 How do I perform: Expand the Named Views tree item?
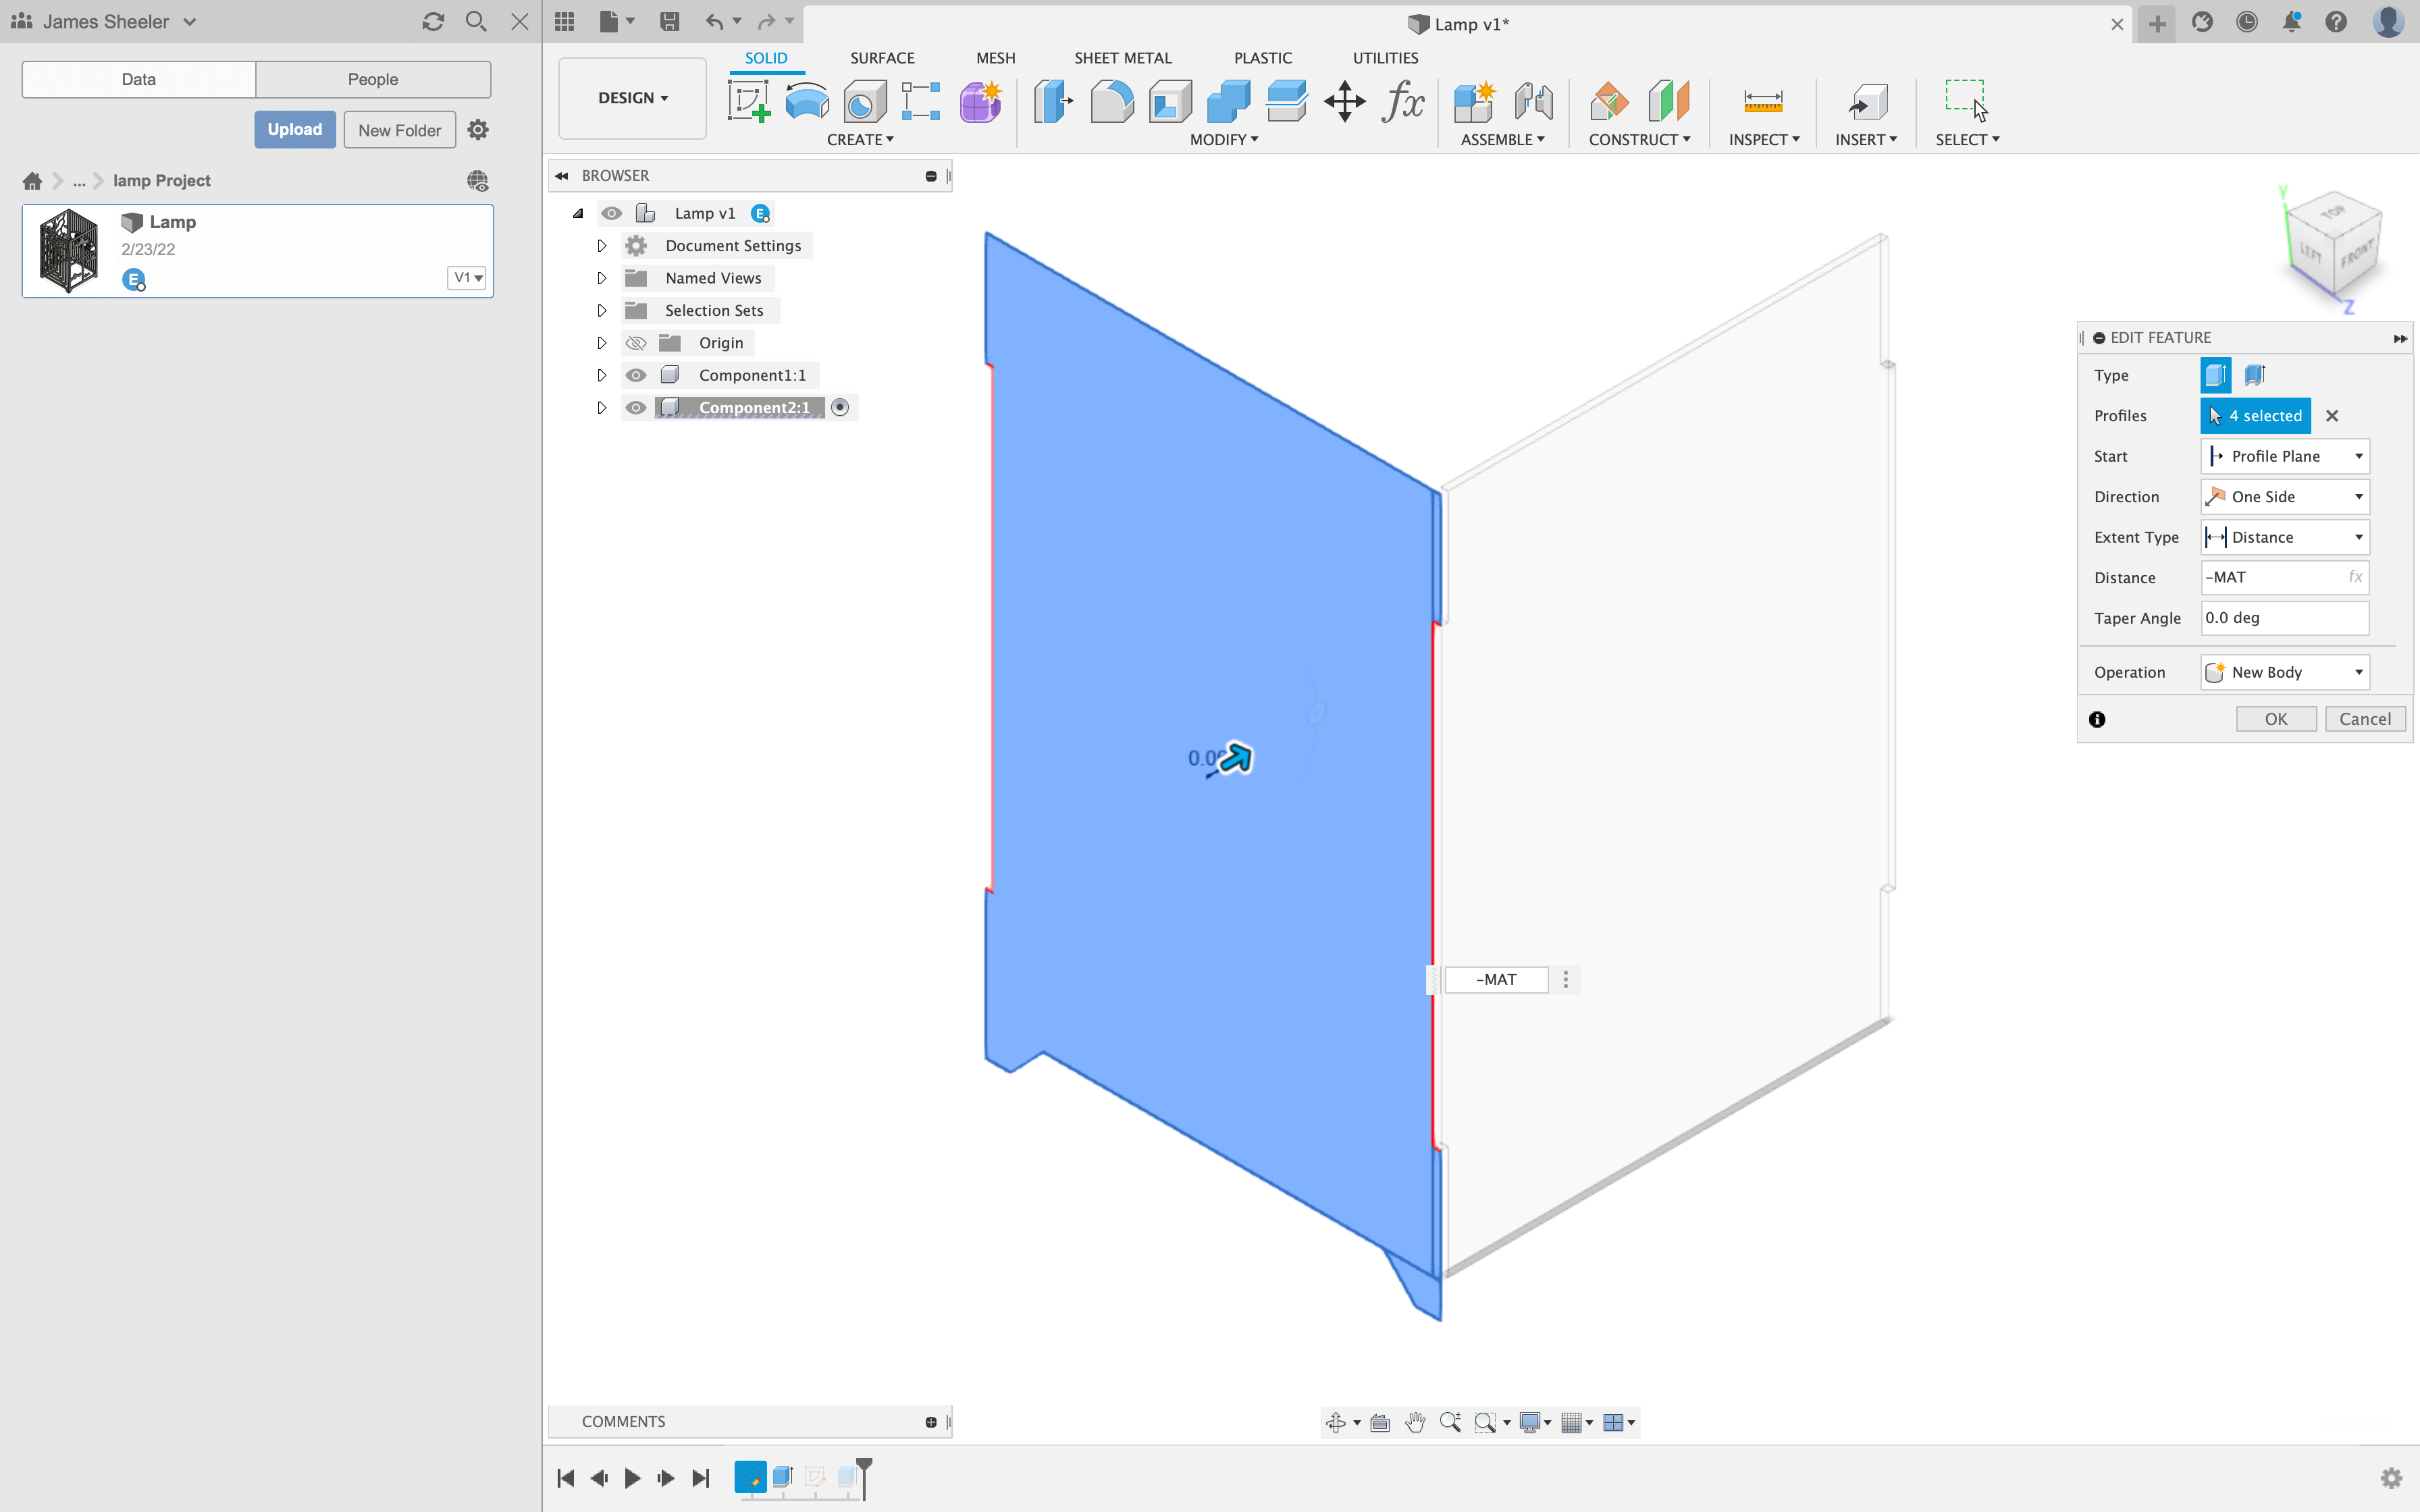(601, 277)
